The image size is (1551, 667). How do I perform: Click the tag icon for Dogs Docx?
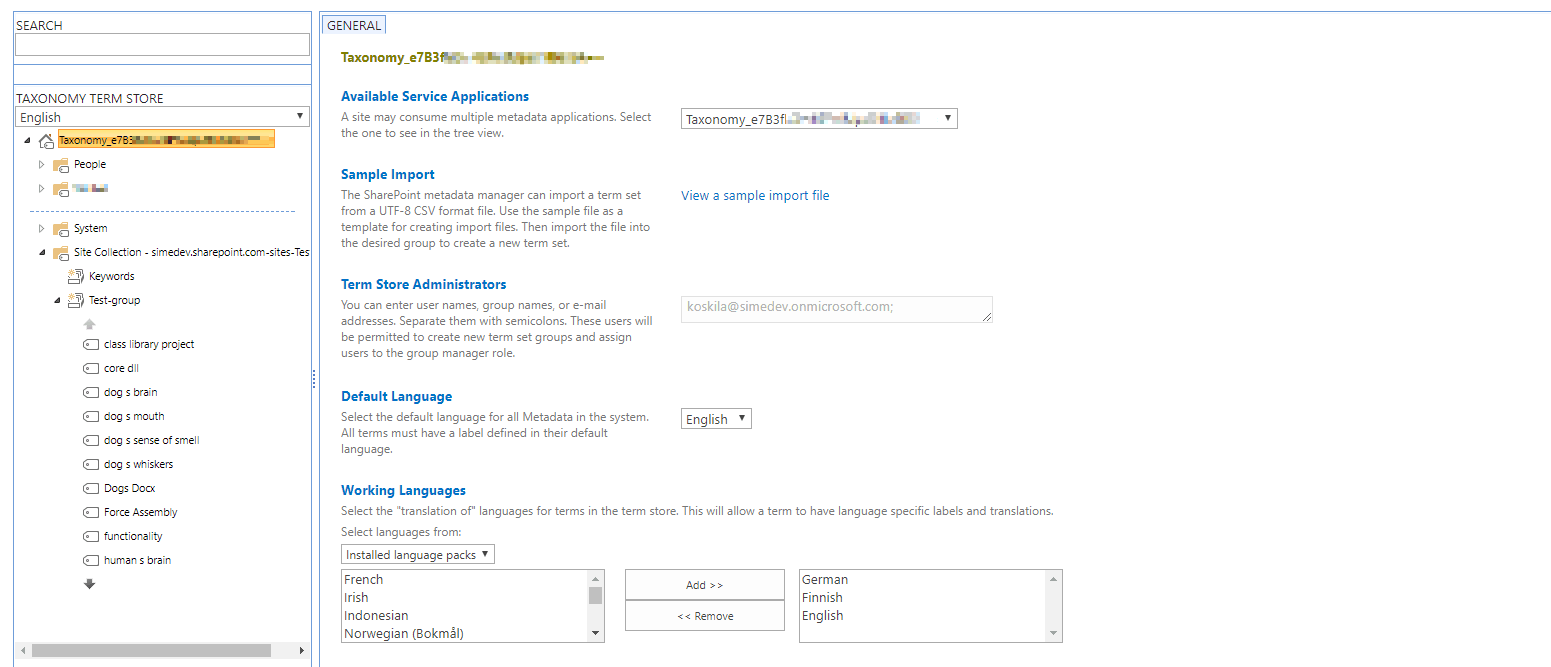coord(91,488)
